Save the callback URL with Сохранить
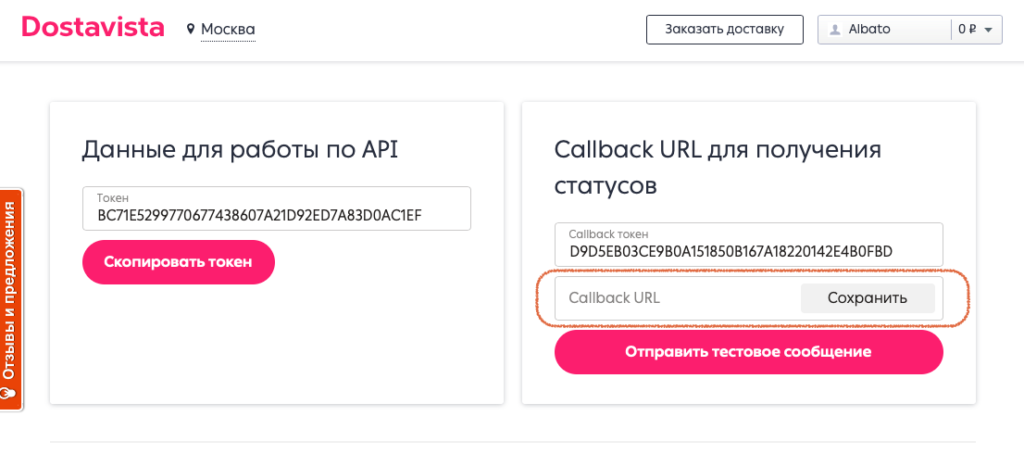Viewport: 1024px width, 454px height. pos(867,298)
